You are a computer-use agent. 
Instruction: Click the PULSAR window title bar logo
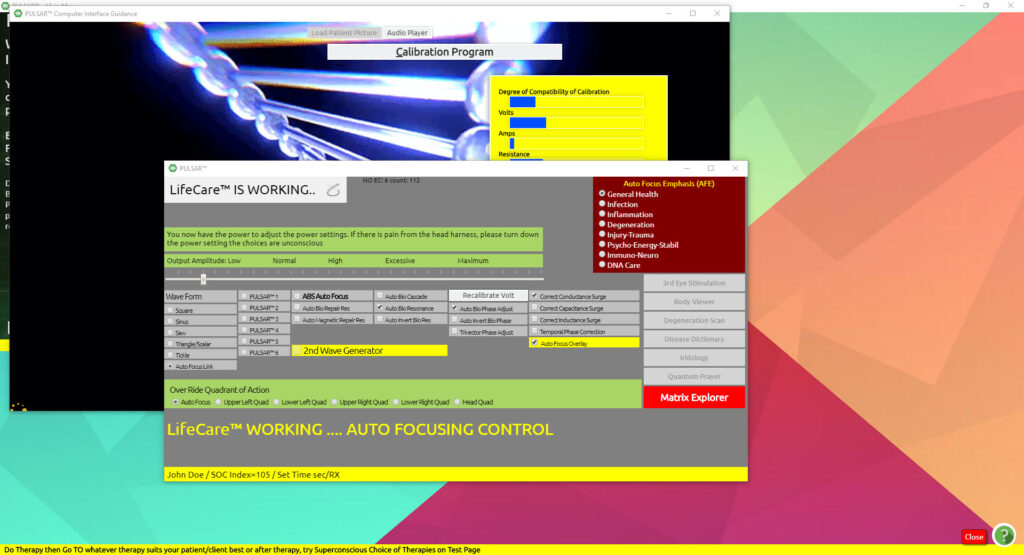tap(172, 168)
